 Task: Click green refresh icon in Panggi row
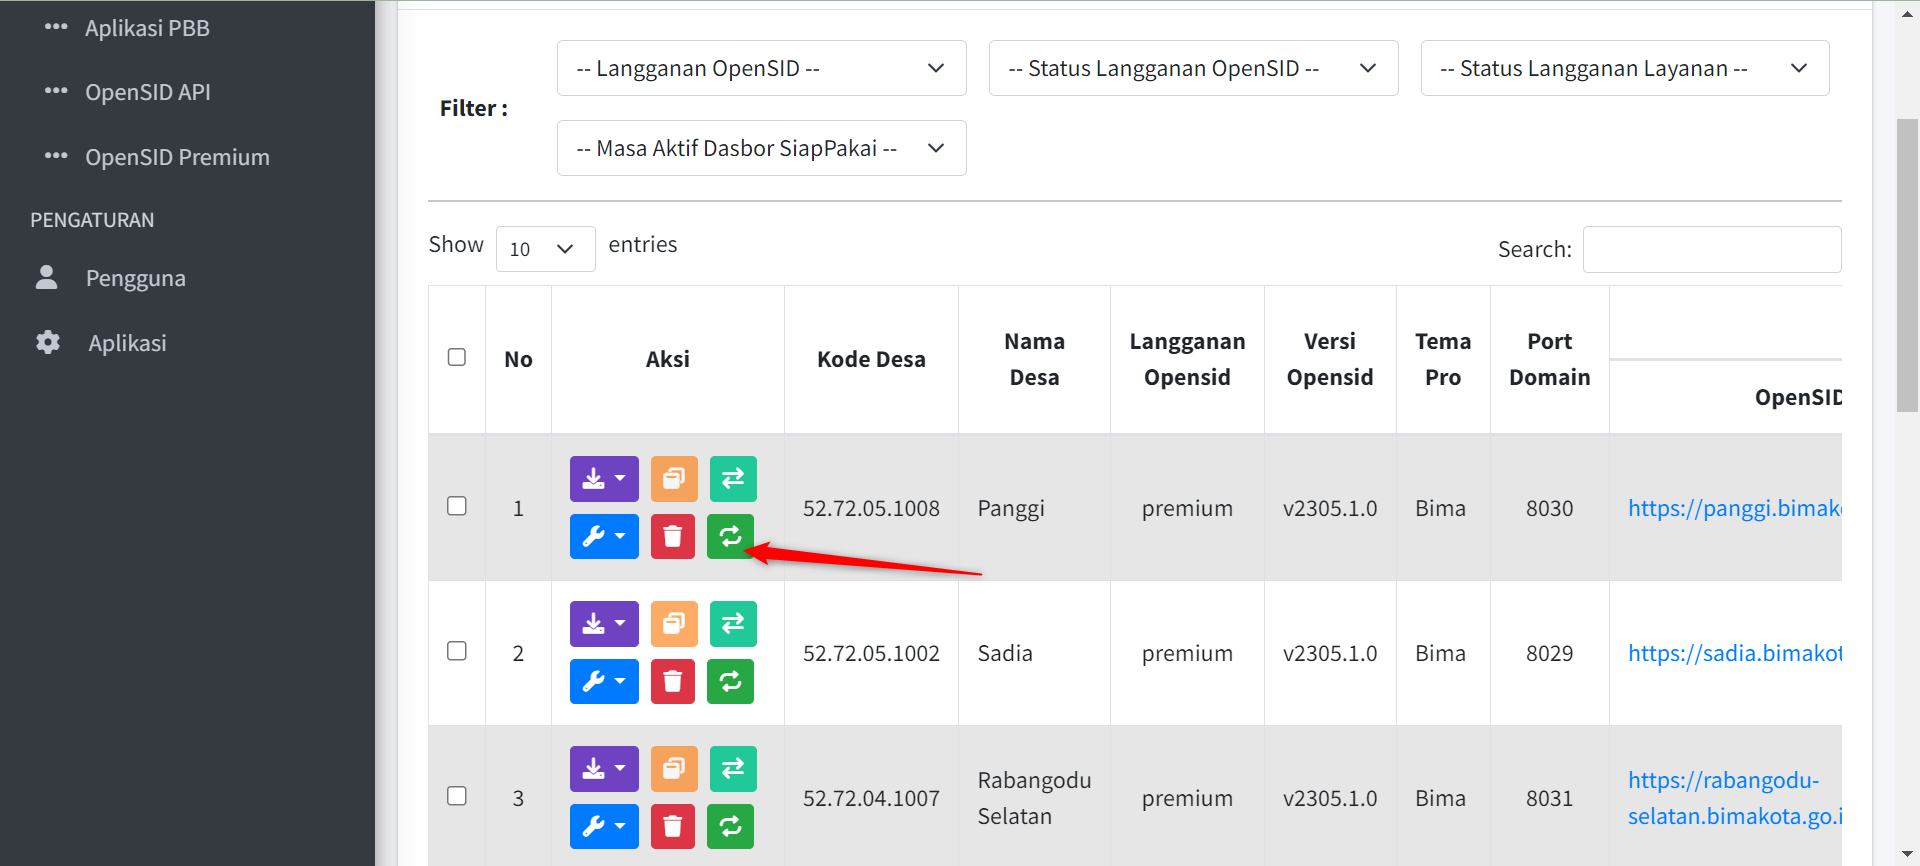(x=730, y=537)
